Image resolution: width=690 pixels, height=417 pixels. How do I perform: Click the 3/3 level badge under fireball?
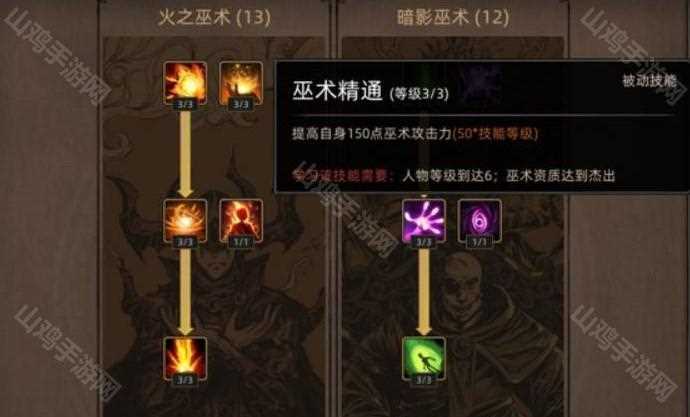click(185, 105)
